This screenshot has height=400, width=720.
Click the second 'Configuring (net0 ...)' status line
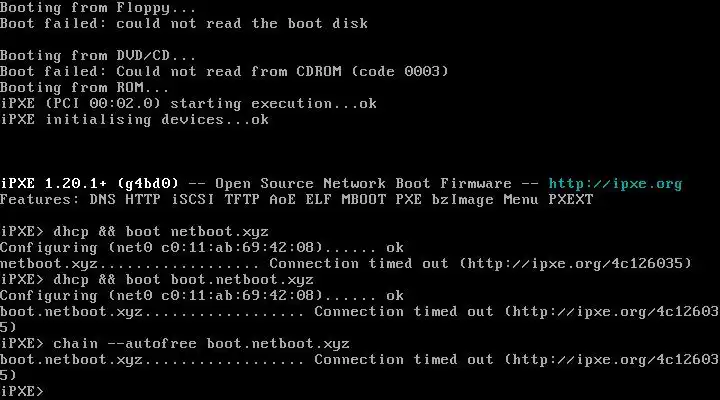(202, 295)
